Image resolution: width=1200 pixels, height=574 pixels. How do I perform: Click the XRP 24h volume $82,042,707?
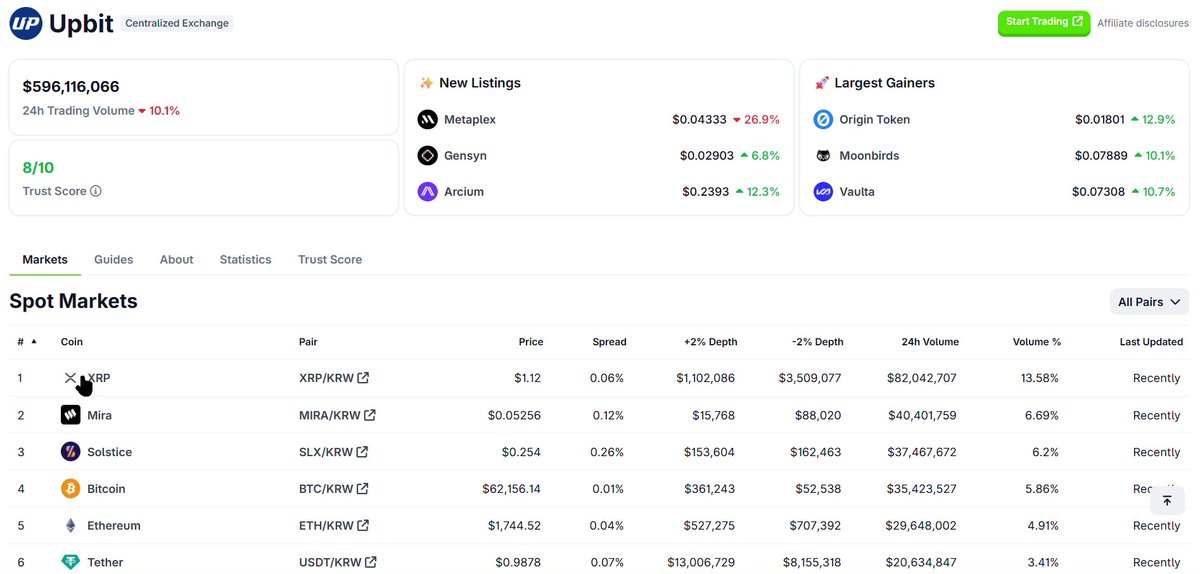tap(922, 378)
